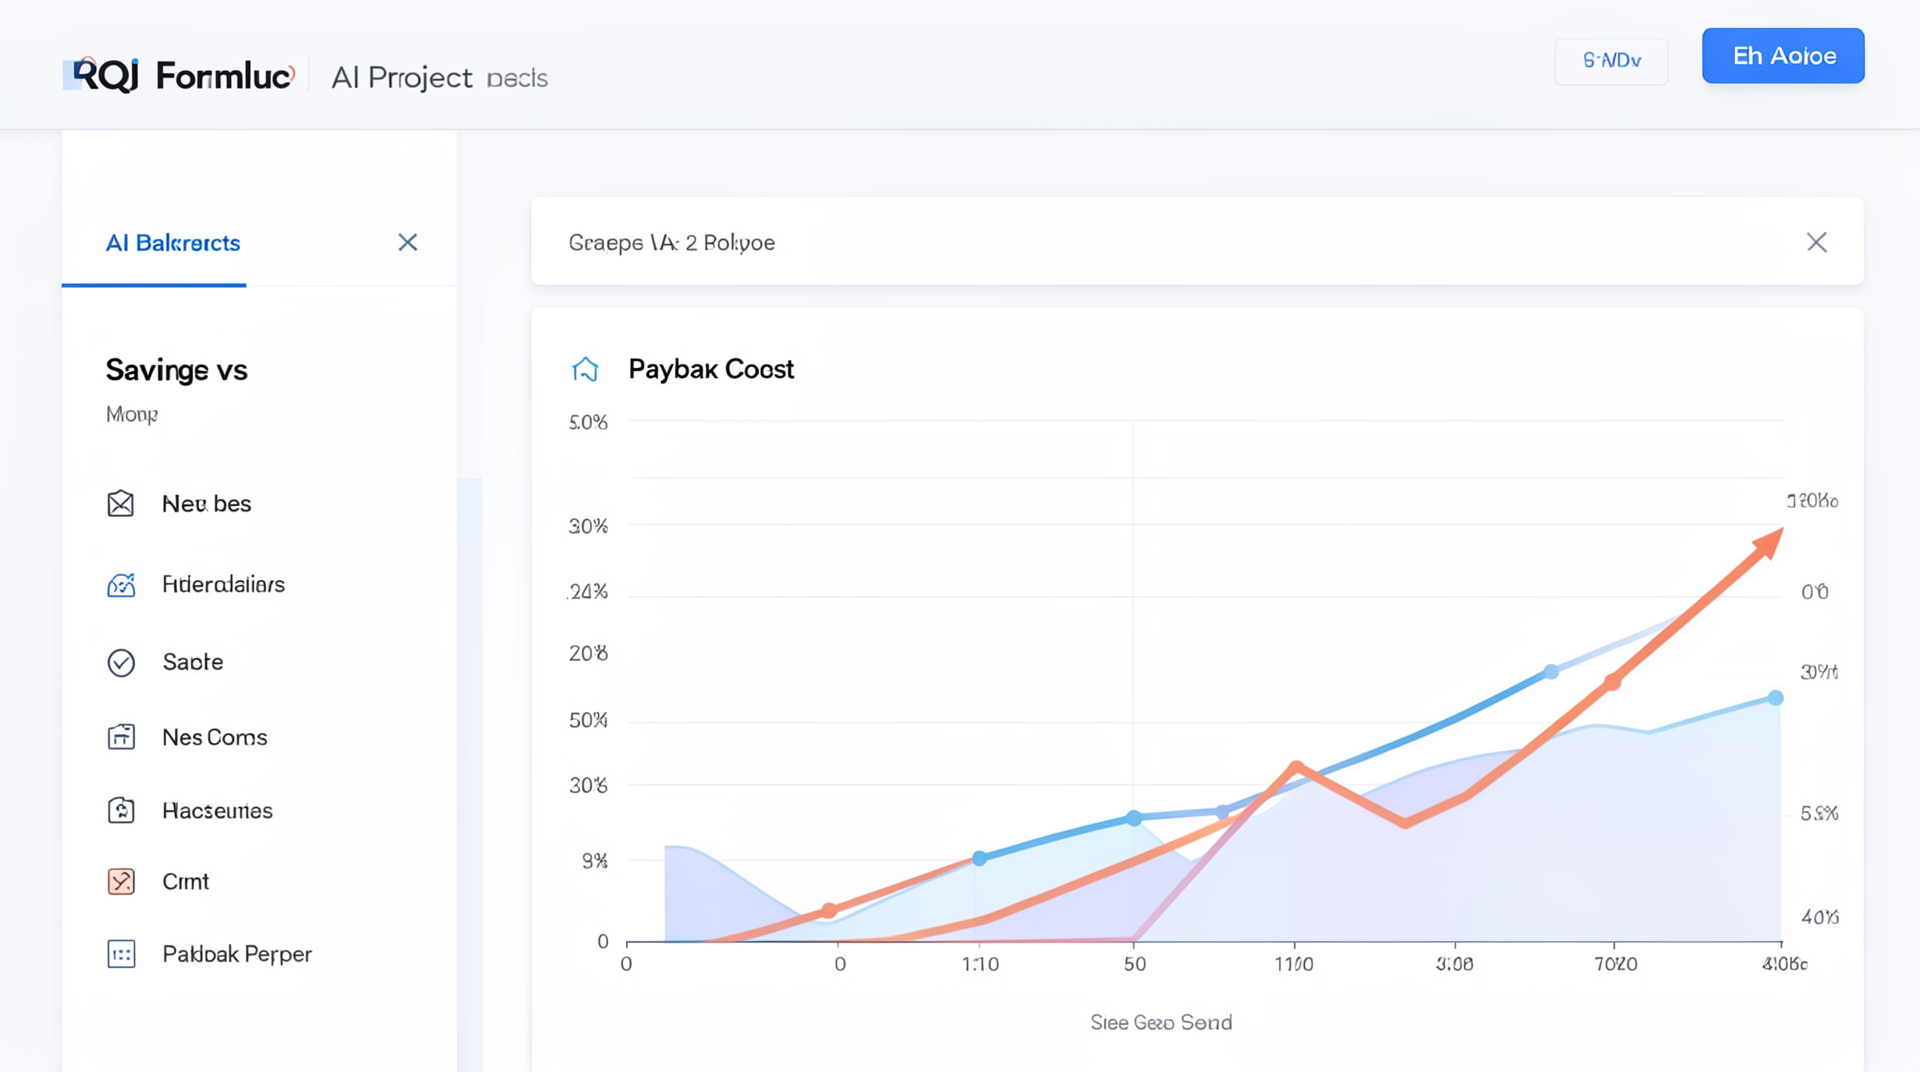The height and width of the screenshot is (1072, 1920).
Task: Select the Saote checkmark circle icon
Action: pos(121,663)
